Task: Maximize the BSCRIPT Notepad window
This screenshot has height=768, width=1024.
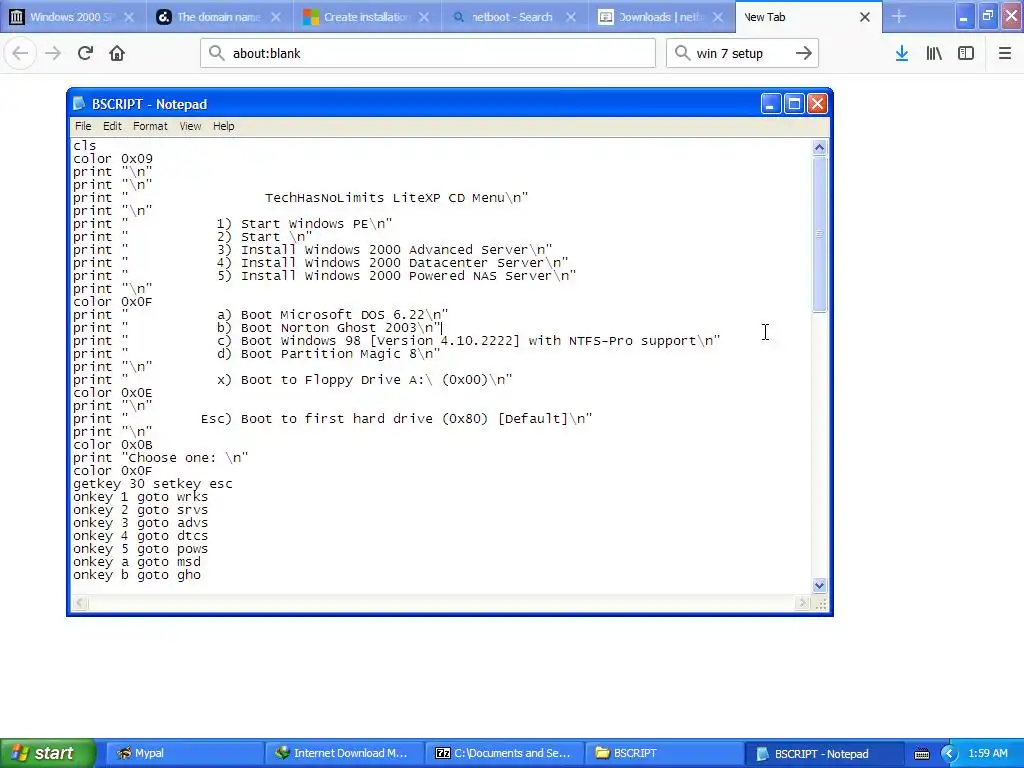Action: [794, 103]
